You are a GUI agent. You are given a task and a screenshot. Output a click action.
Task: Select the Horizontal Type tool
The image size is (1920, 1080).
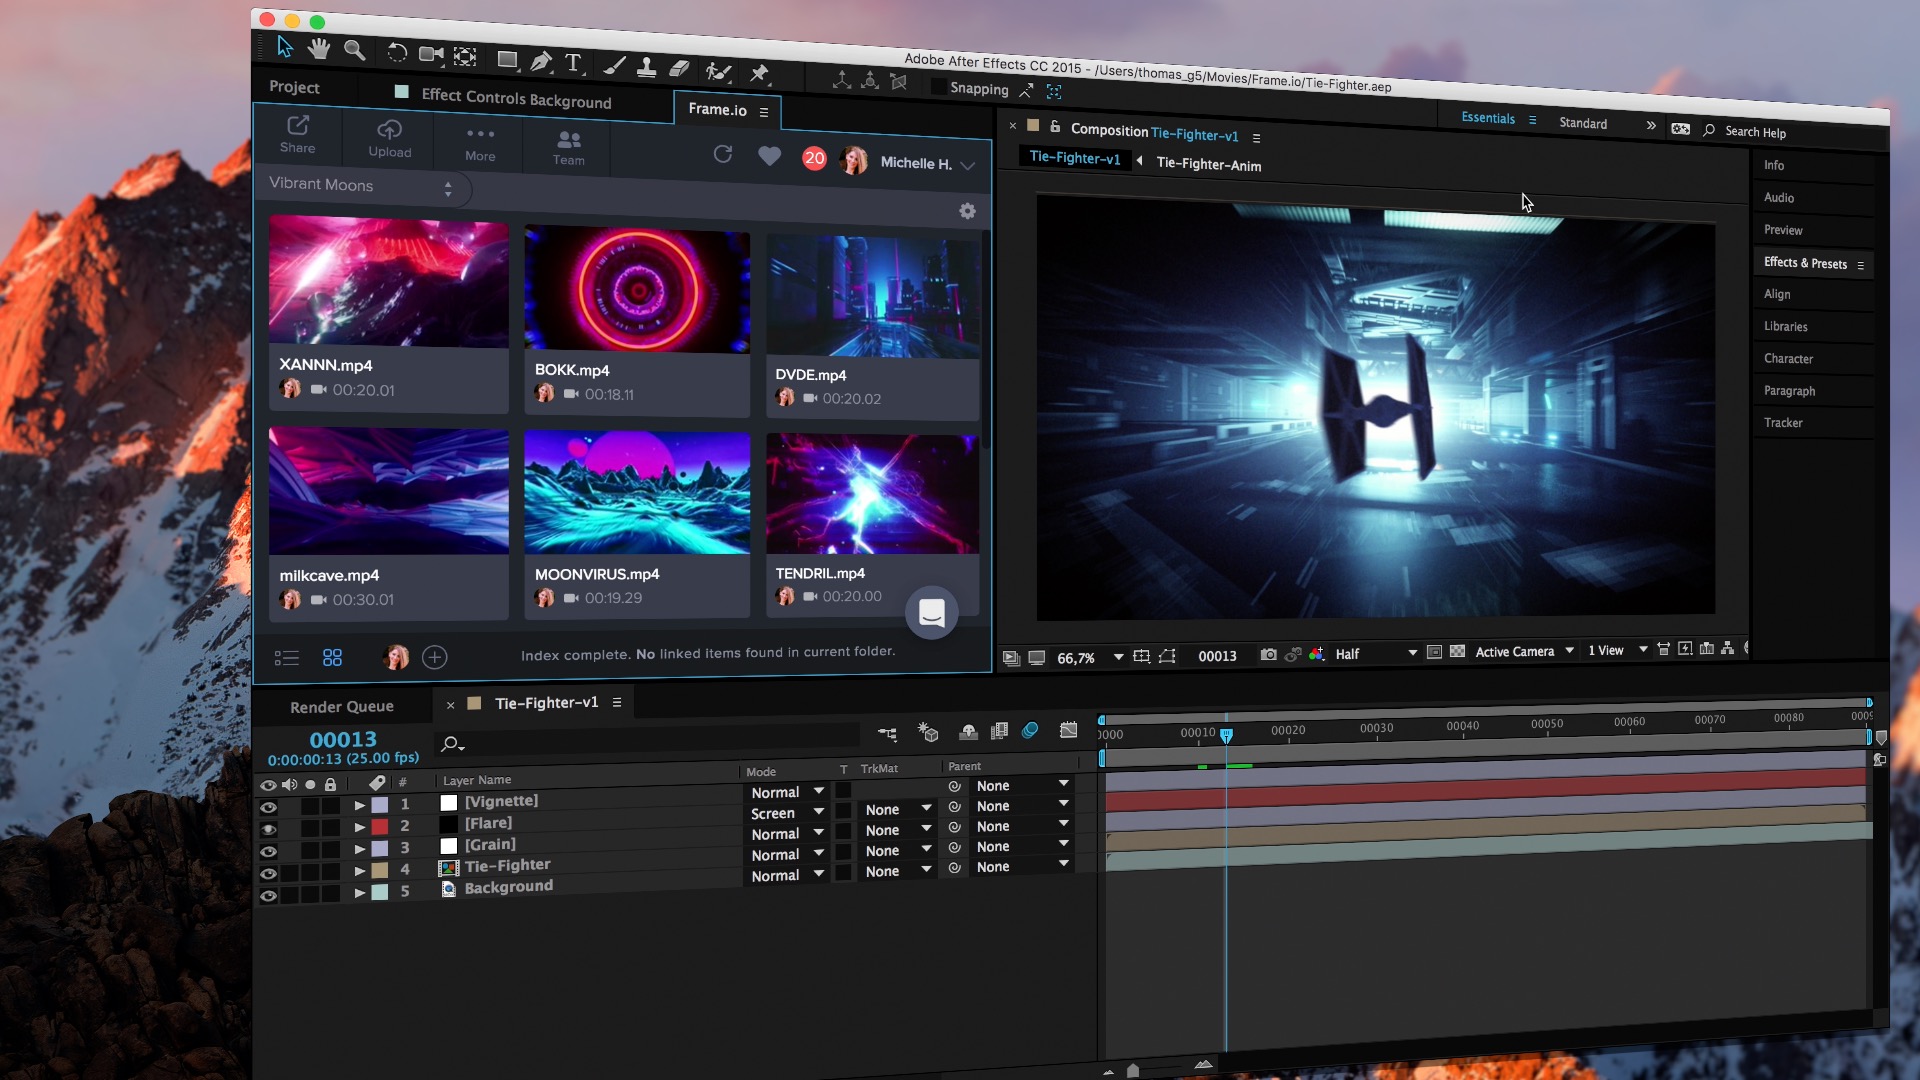pyautogui.click(x=574, y=64)
